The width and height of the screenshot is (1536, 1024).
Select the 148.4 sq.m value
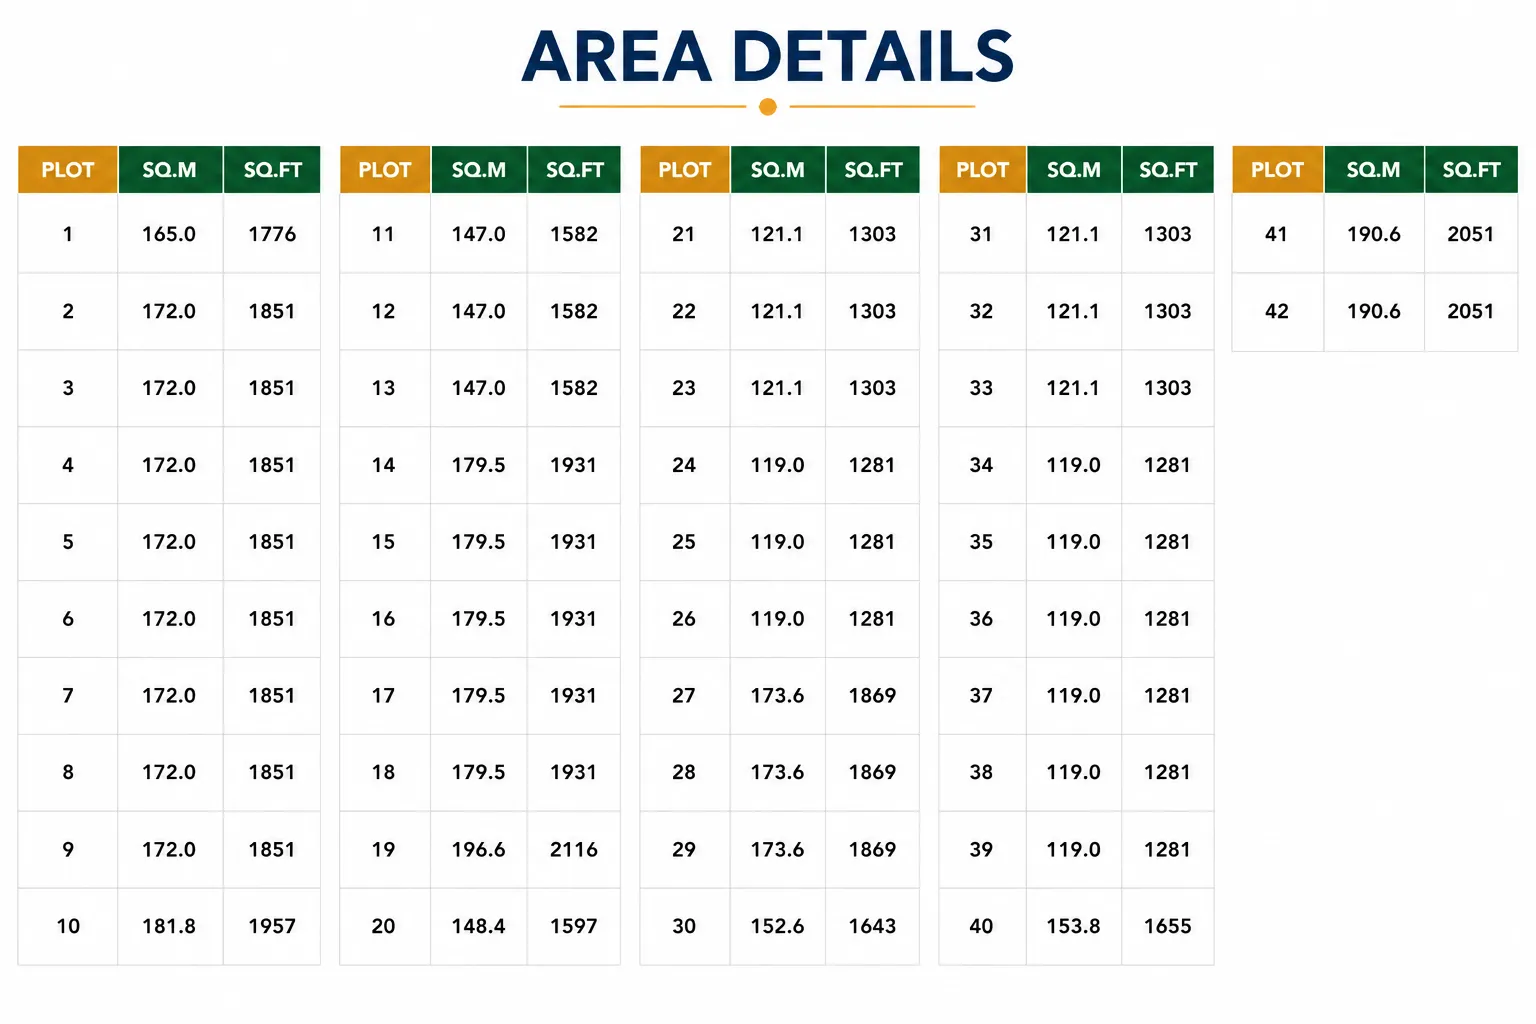(x=478, y=926)
